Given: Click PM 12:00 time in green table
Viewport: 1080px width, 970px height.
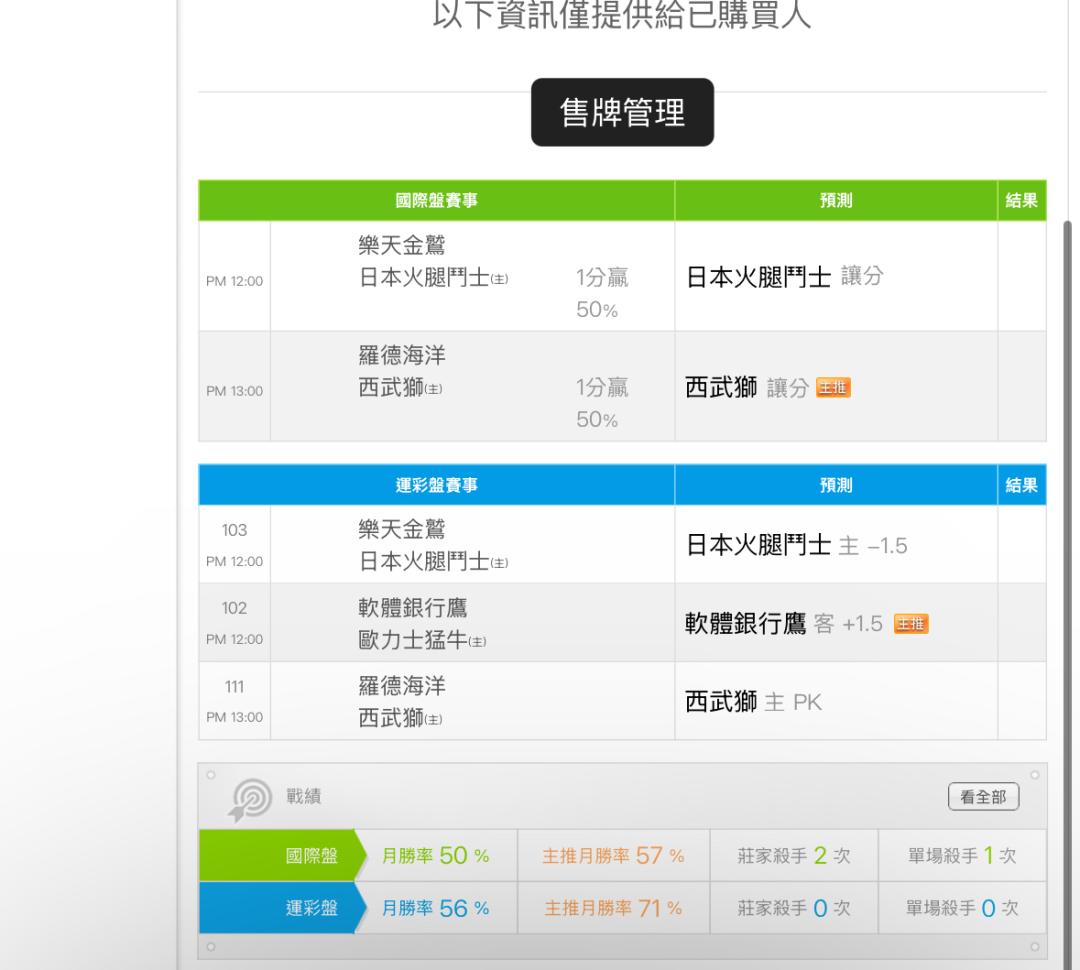Looking at the screenshot, I should [x=234, y=281].
